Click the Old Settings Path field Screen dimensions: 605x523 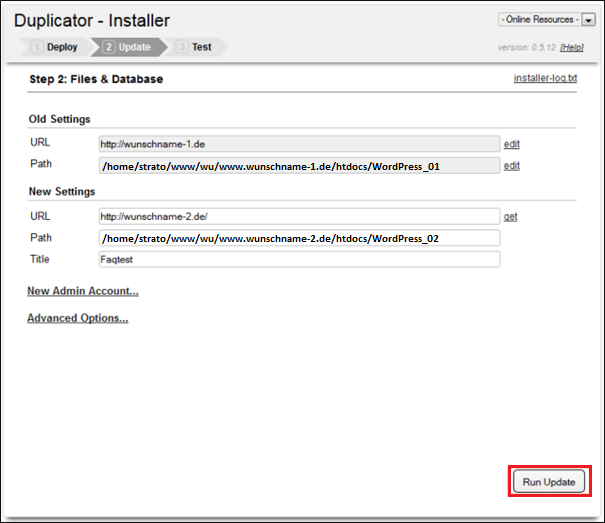(x=299, y=166)
